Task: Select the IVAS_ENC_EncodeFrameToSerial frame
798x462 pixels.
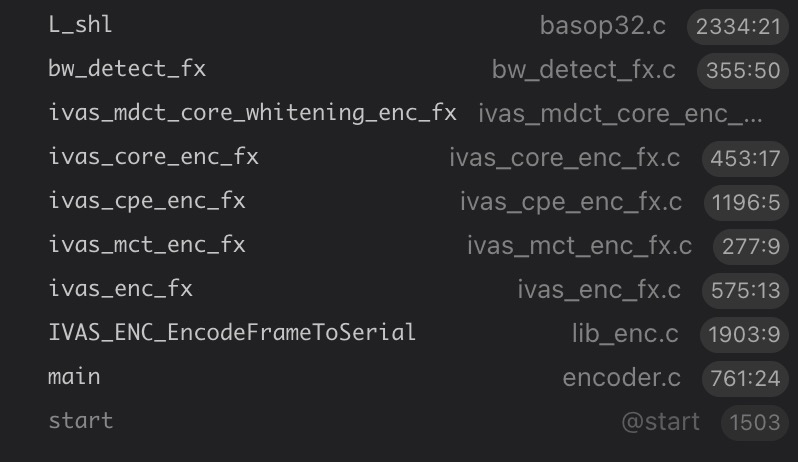Action: click(232, 332)
